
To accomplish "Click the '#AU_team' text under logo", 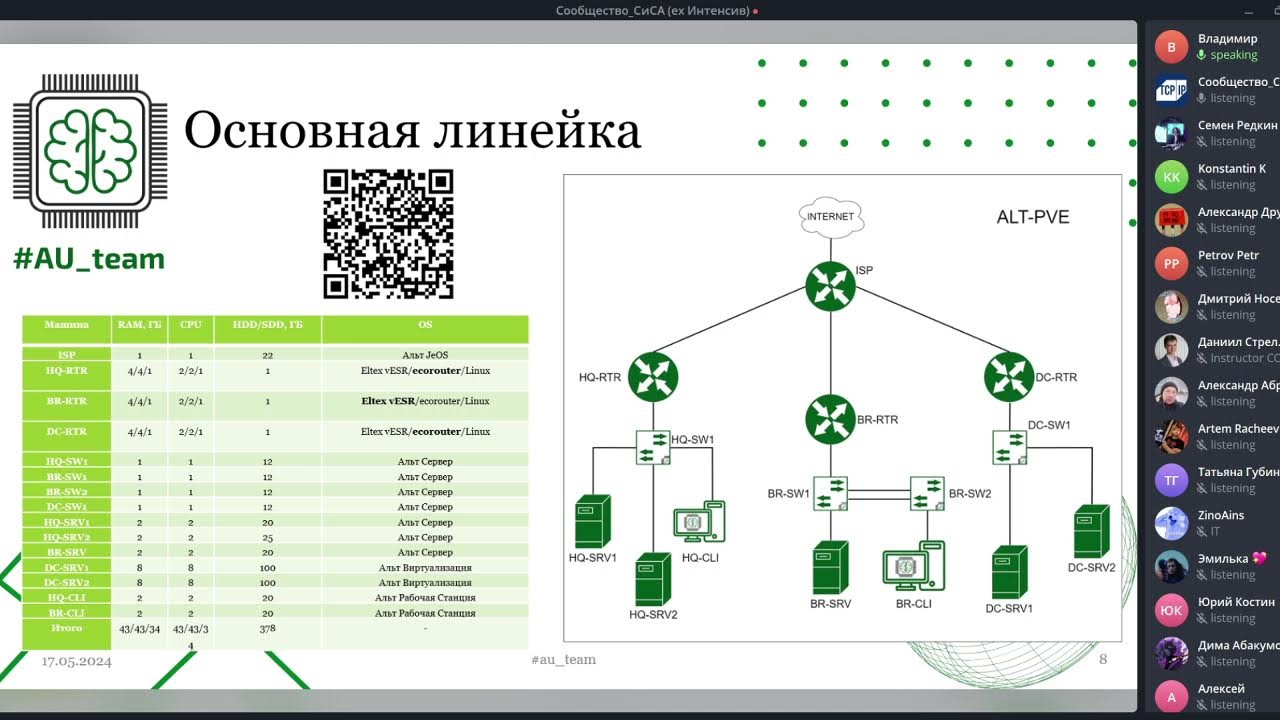I will (x=89, y=259).
